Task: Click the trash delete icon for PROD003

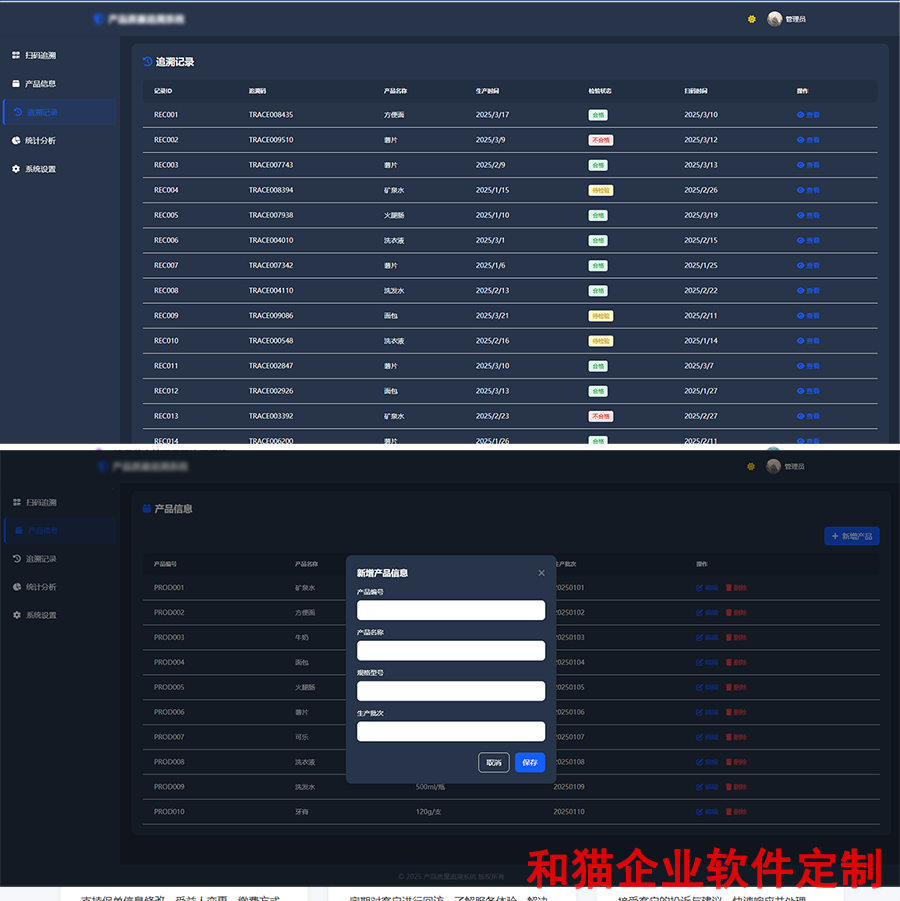Action: pyautogui.click(x=729, y=637)
